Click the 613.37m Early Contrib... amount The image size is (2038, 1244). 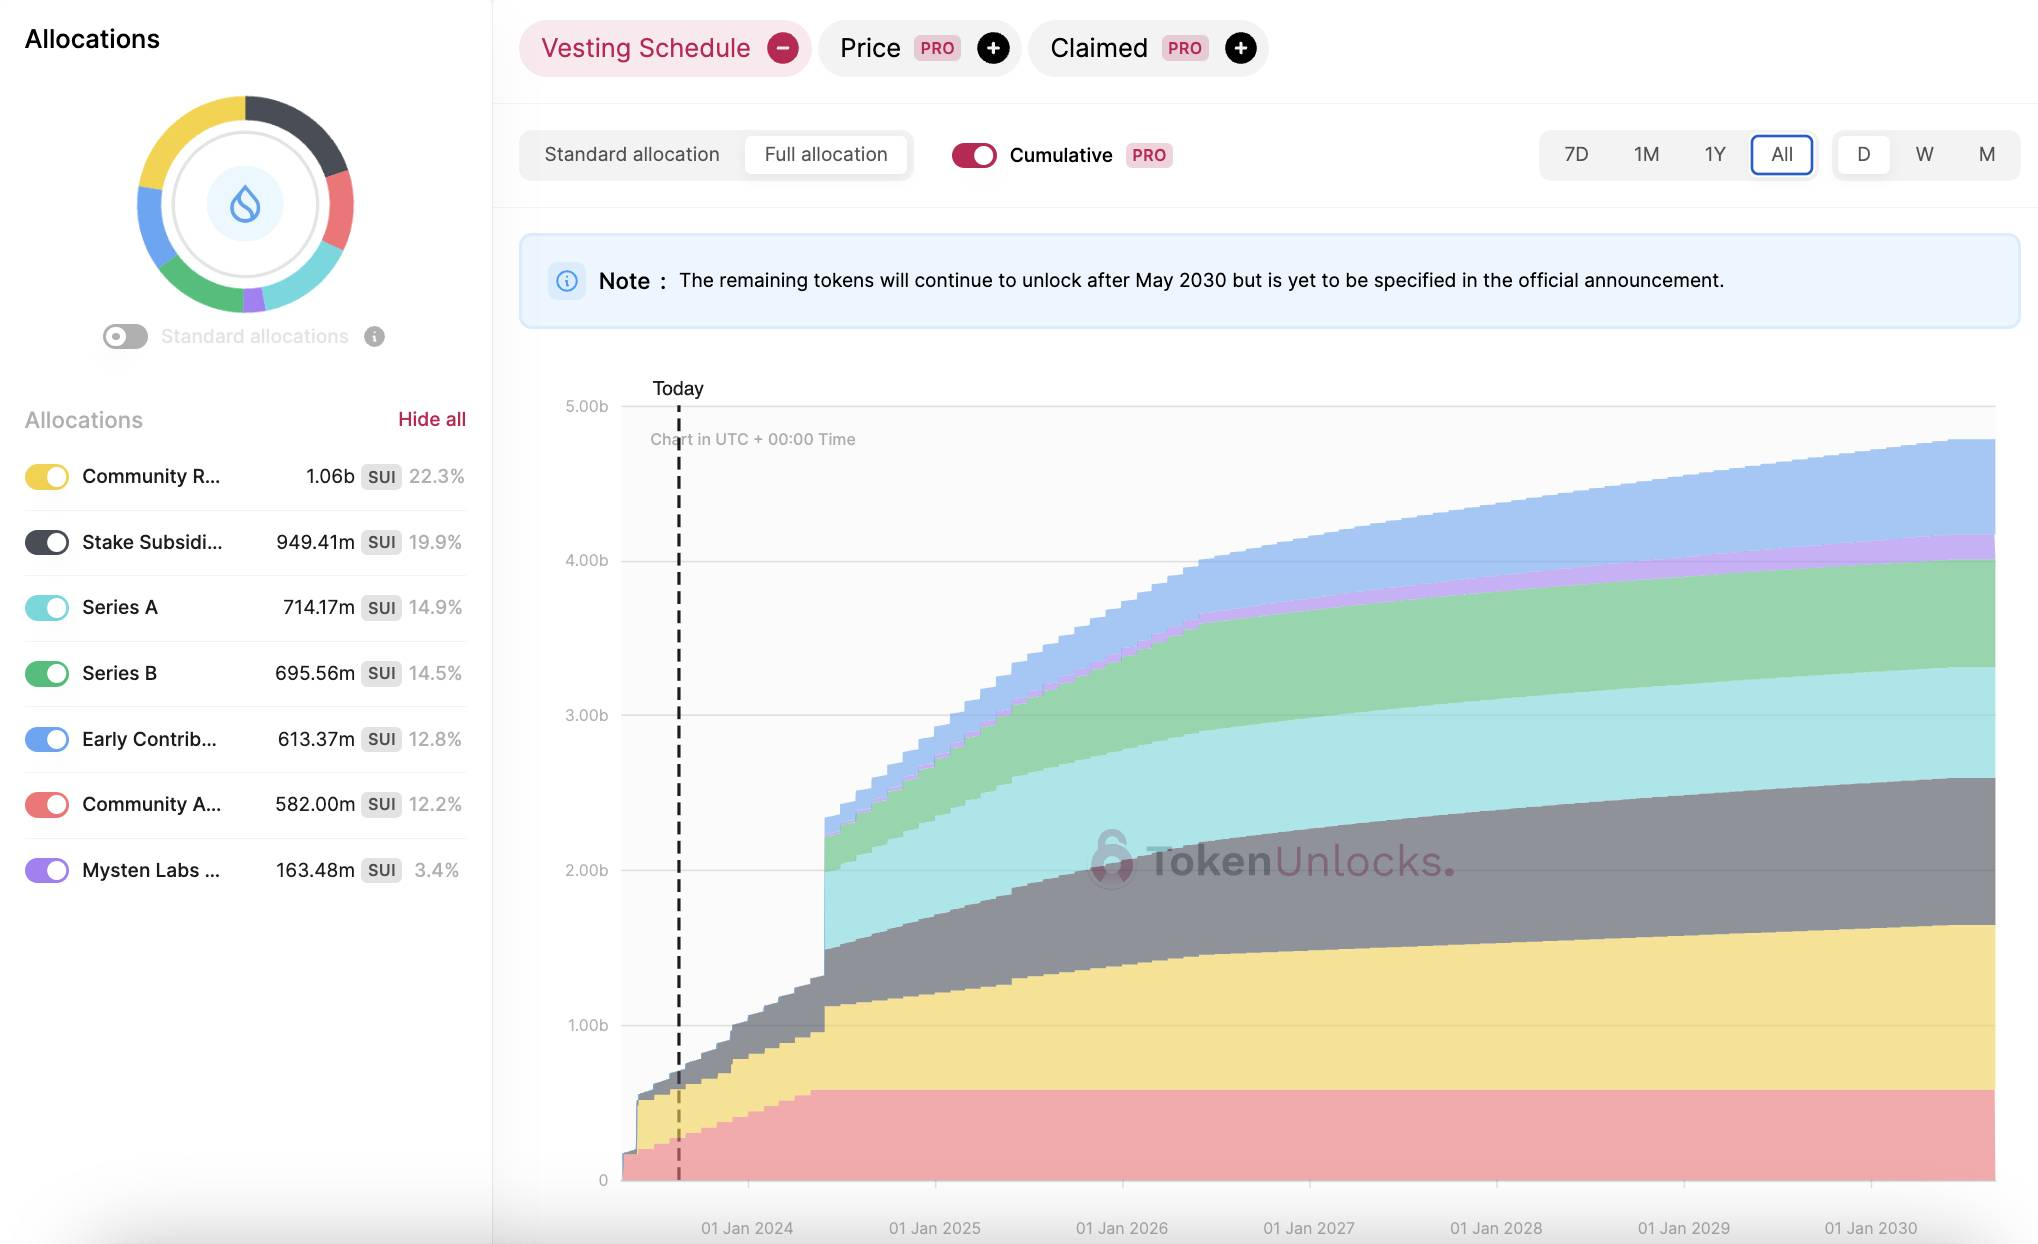(x=316, y=739)
